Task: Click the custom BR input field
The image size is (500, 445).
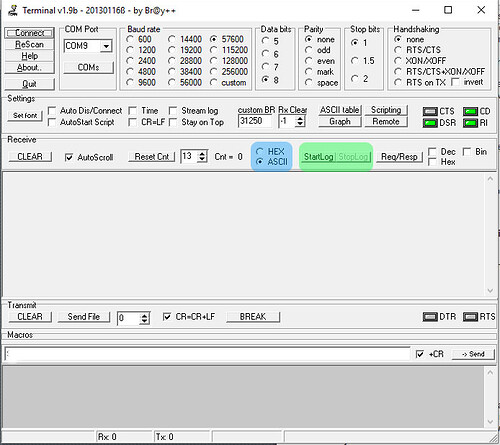Action: pyautogui.click(x=255, y=121)
